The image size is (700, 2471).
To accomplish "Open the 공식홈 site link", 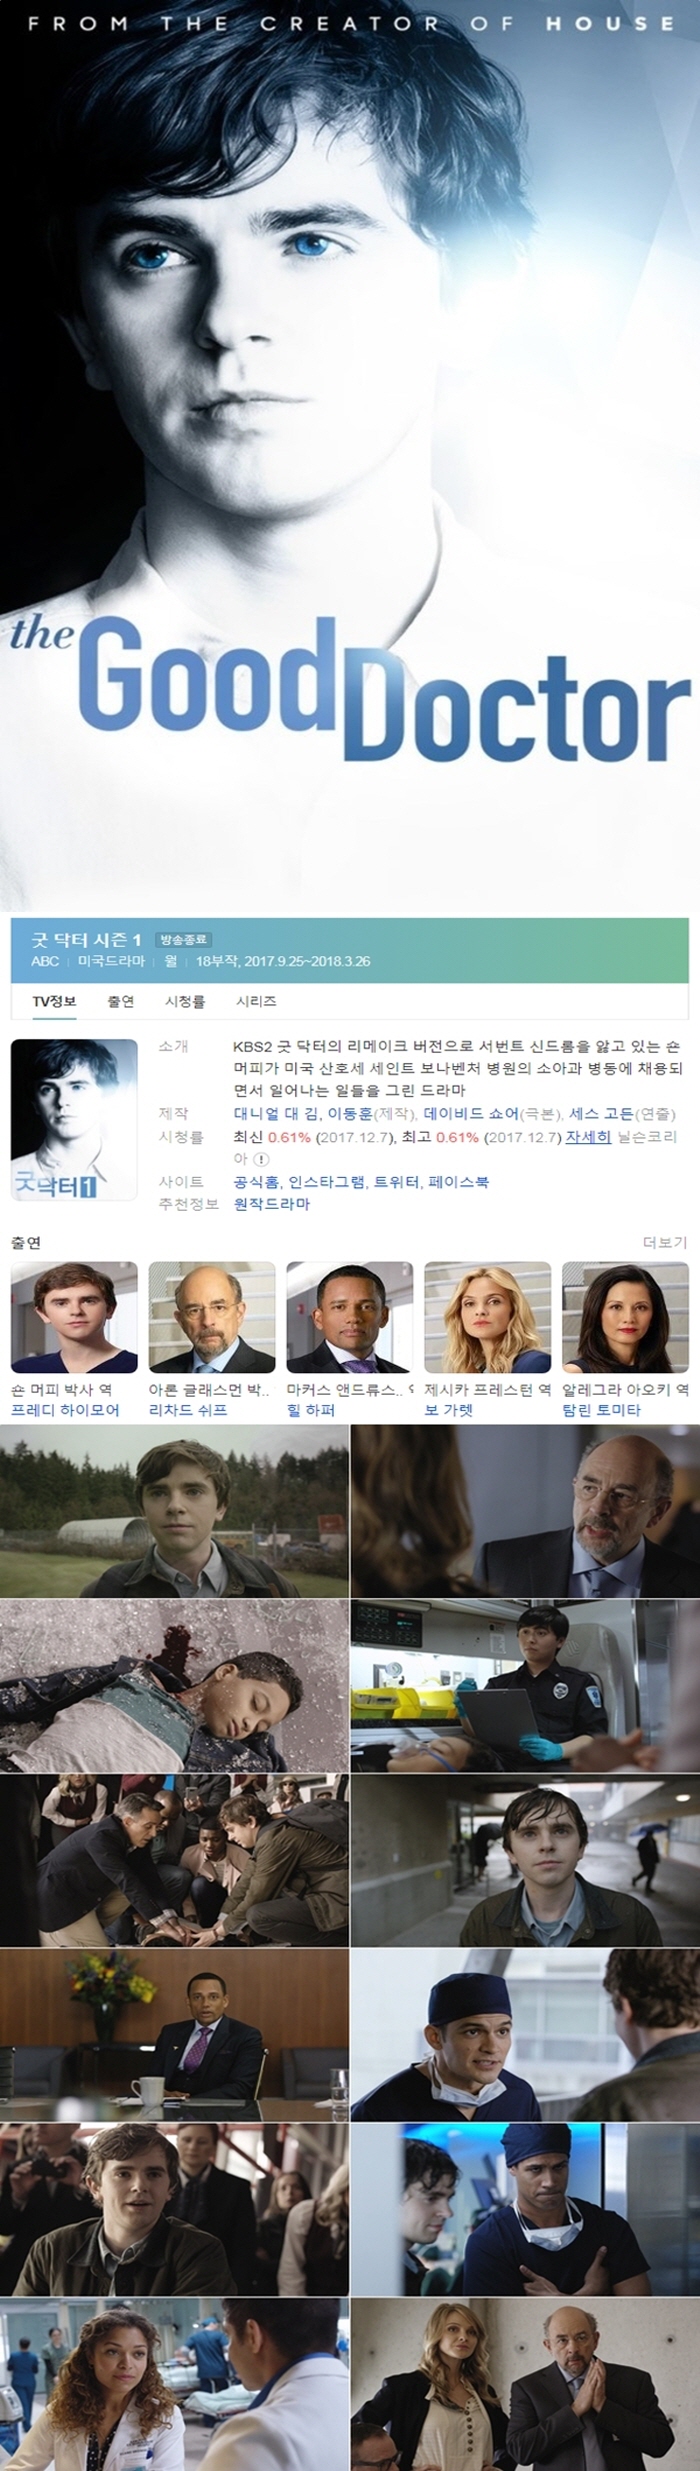I will 256,1182.
